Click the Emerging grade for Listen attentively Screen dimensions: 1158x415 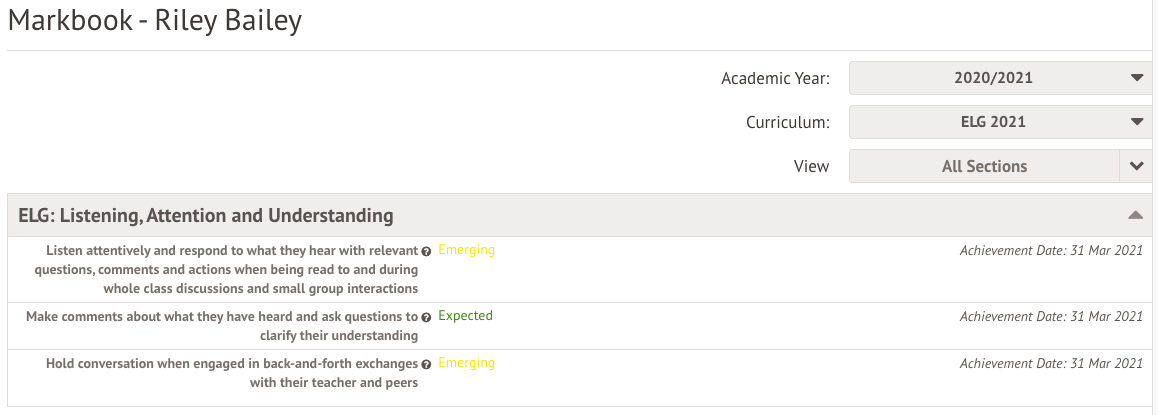[x=466, y=250]
